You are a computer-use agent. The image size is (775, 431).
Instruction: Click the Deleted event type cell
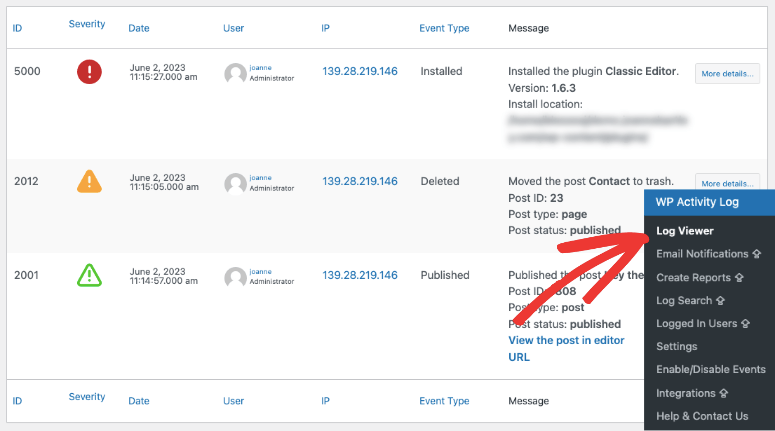coord(440,181)
